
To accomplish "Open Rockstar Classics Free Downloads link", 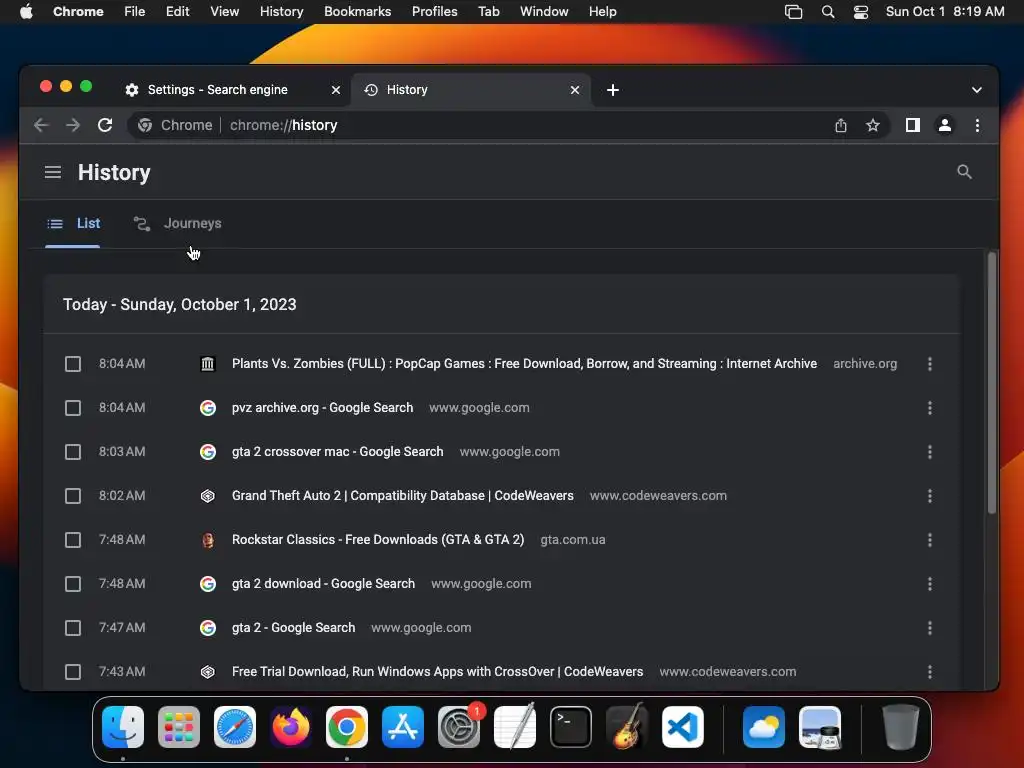I will [378, 539].
